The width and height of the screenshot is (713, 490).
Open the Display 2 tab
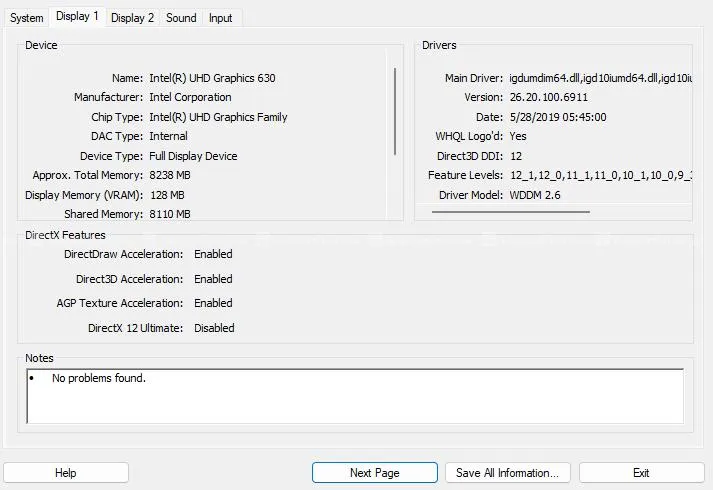[132, 18]
